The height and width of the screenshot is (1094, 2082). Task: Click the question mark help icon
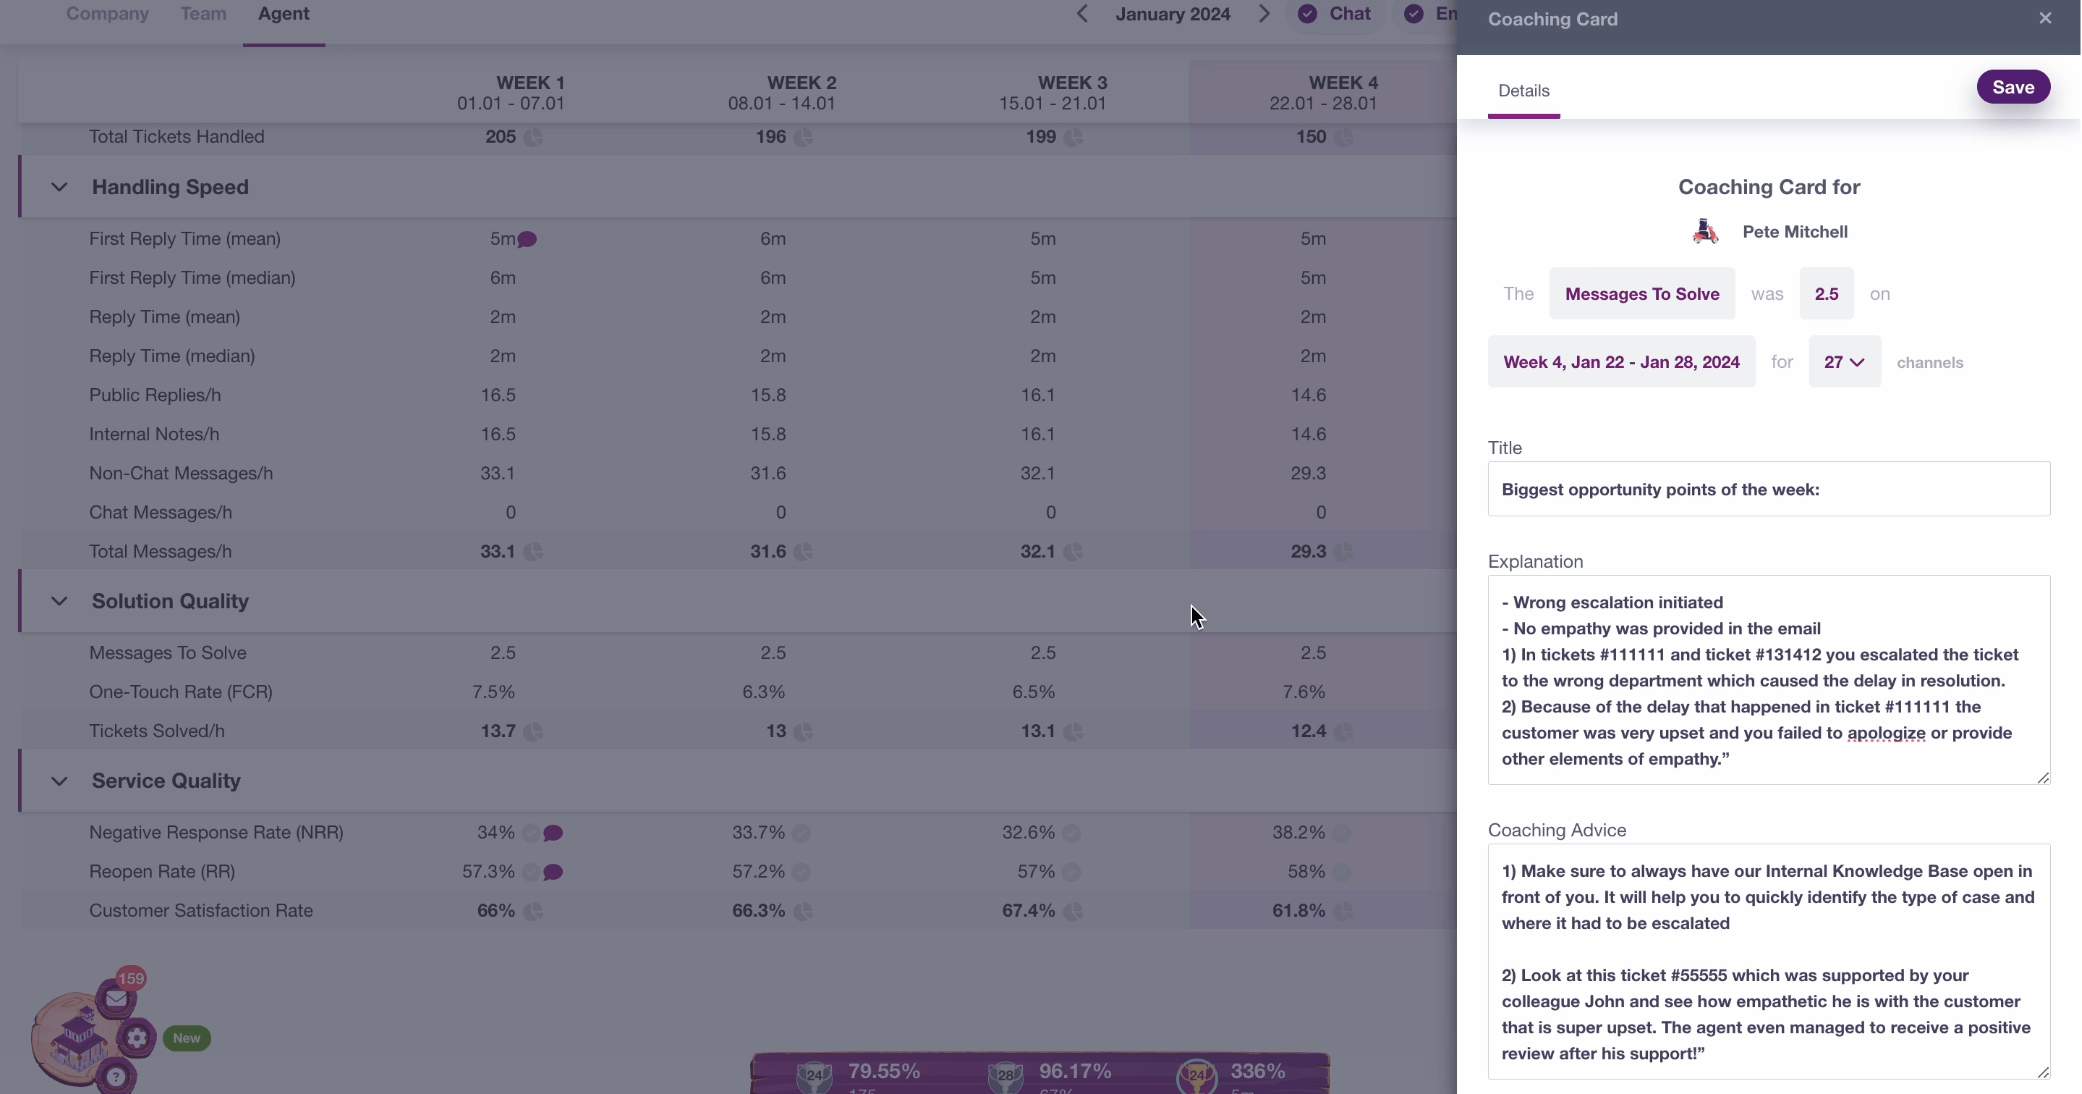tap(116, 1077)
